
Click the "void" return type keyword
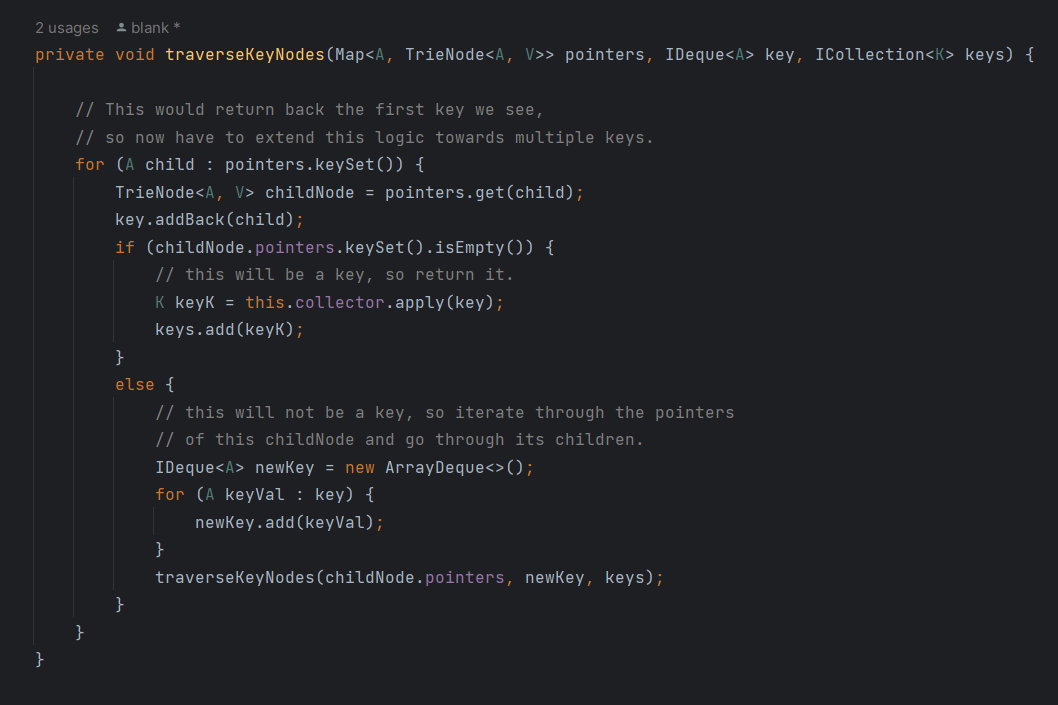coord(135,54)
